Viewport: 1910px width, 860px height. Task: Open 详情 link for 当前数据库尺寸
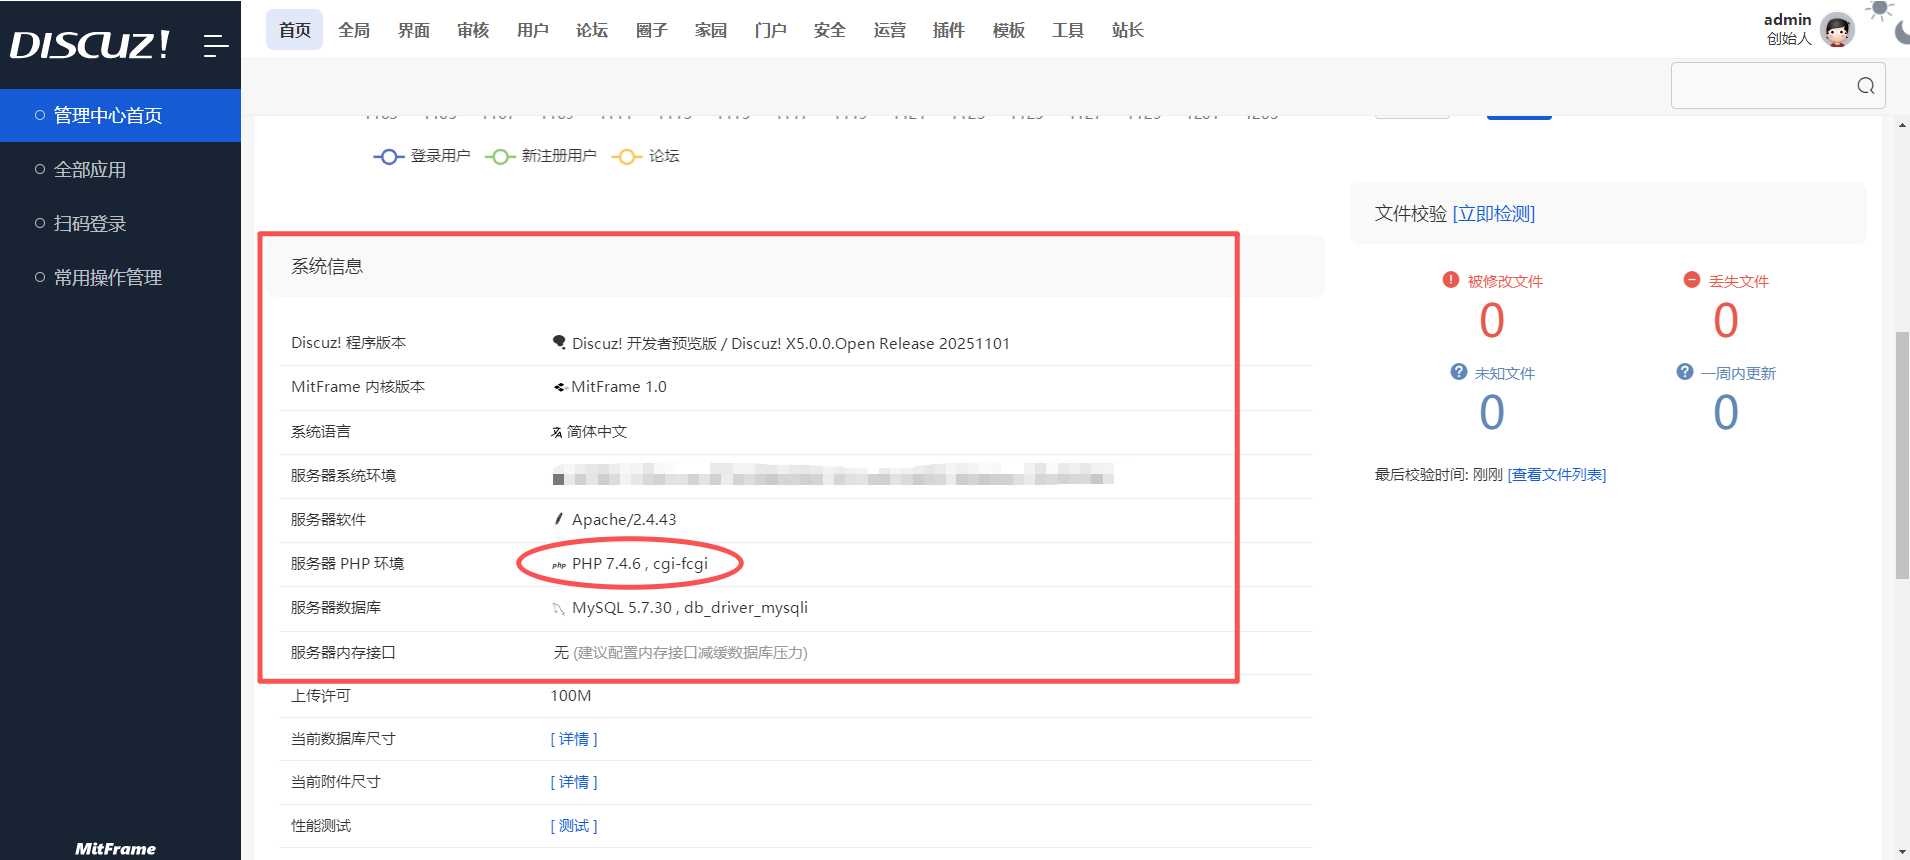[x=574, y=739]
